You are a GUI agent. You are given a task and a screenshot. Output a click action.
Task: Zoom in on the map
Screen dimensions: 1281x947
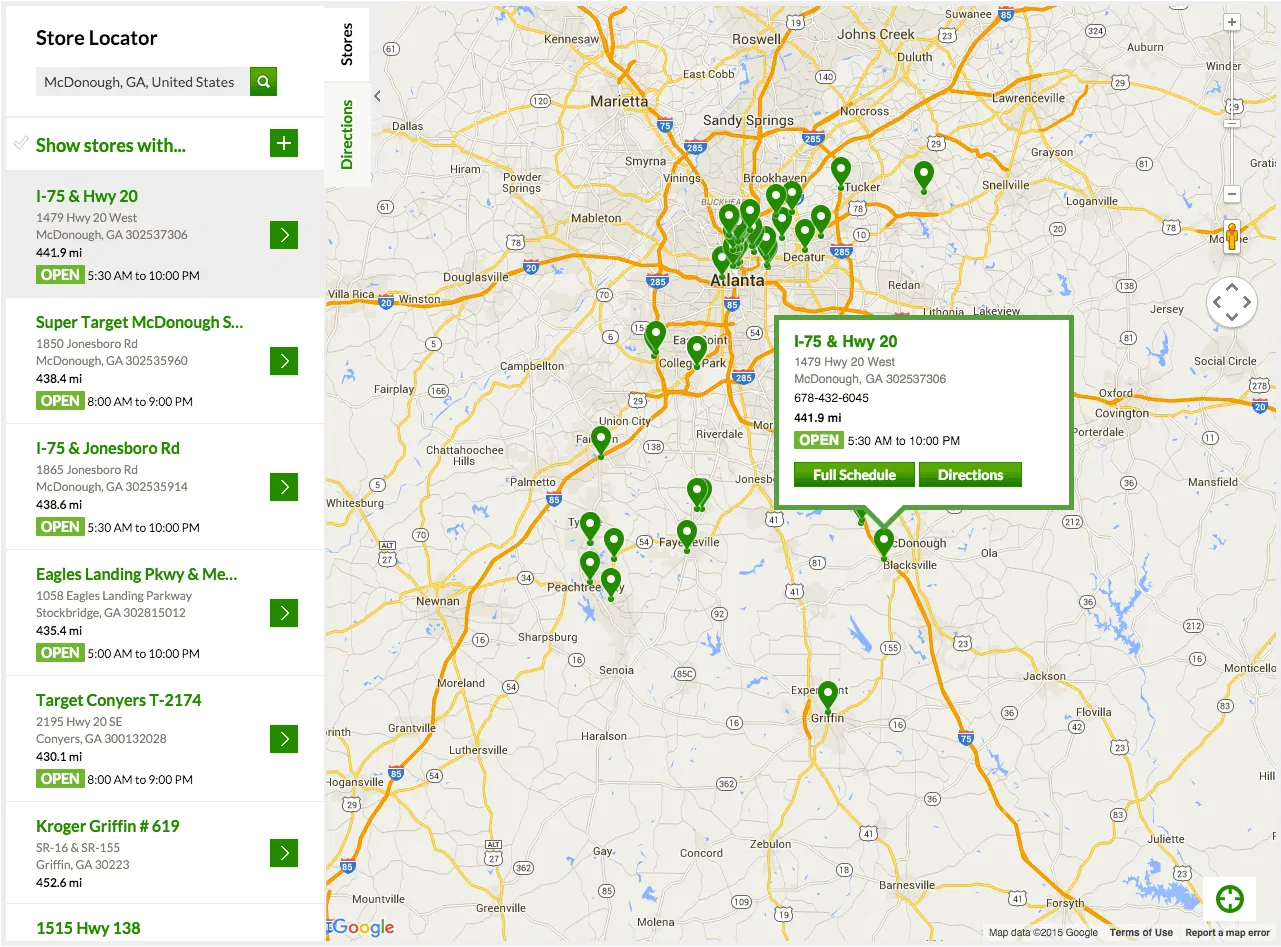1232,22
